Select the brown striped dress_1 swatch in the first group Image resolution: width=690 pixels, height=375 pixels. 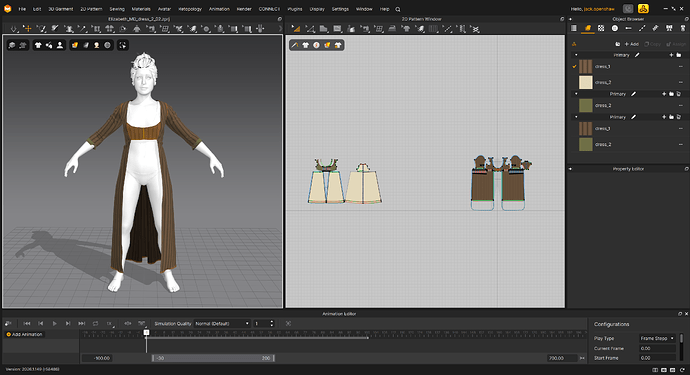pyautogui.click(x=585, y=66)
